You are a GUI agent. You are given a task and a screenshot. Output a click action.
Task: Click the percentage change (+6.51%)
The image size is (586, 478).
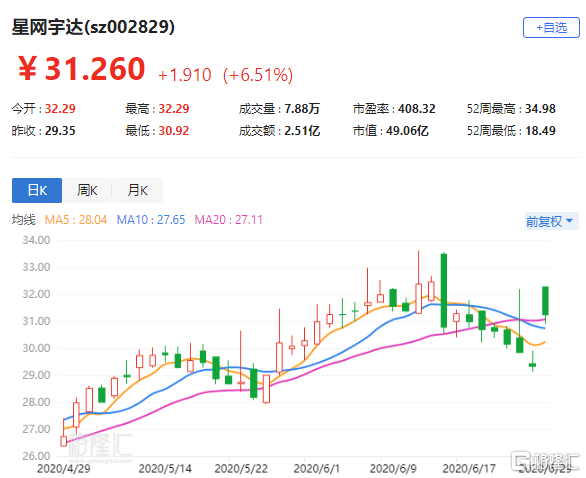[x=258, y=75]
